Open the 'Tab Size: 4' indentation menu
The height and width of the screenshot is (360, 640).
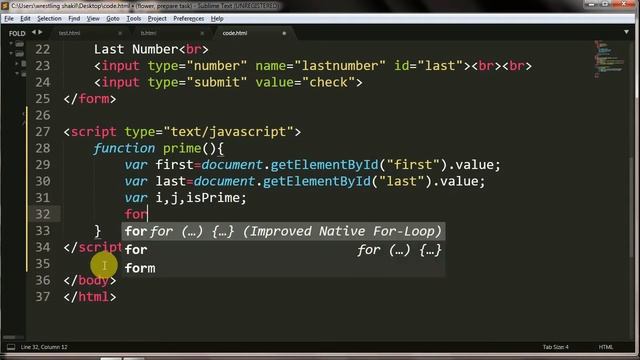tap(555, 347)
